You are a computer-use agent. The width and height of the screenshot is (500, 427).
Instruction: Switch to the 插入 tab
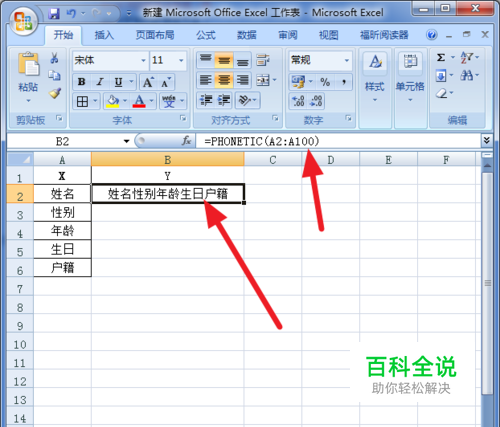tap(104, 35)
